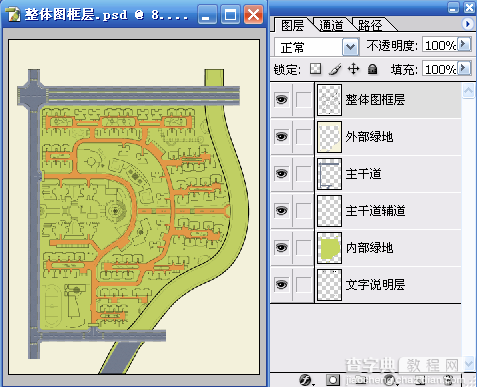Click the 文字说明层 layer thumbnail

tap(329, 285)
